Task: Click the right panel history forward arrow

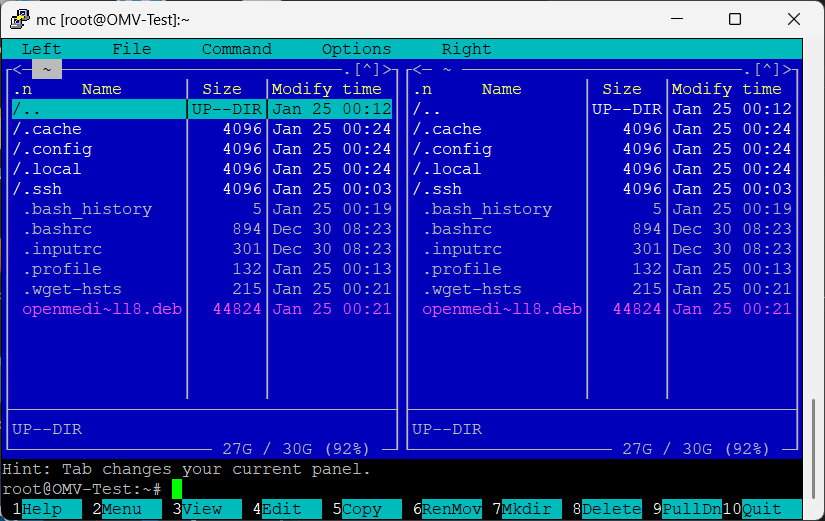Action: pos(787,69)
